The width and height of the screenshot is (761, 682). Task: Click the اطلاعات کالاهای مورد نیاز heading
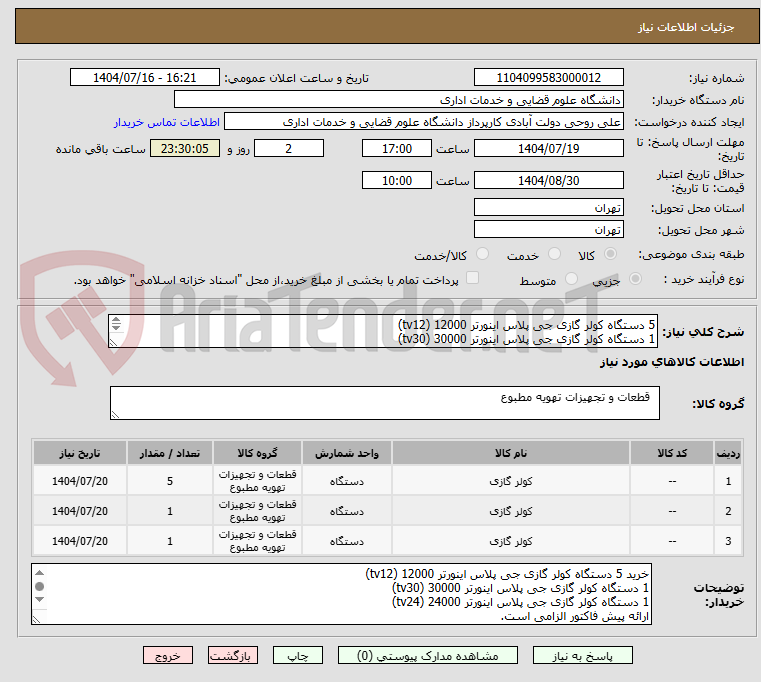pyautogui.click(x=672, y=362)
